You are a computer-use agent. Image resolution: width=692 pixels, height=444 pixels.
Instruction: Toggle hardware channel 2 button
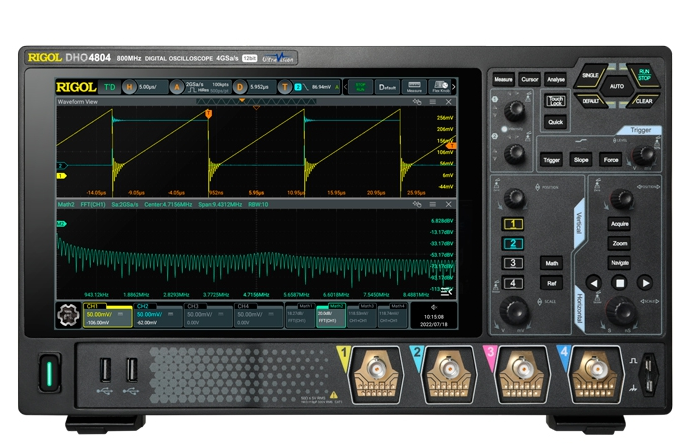coord(513,244)
